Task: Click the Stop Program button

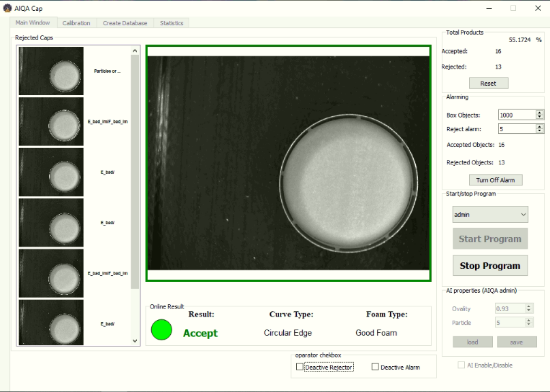Action: coord(490,266)
